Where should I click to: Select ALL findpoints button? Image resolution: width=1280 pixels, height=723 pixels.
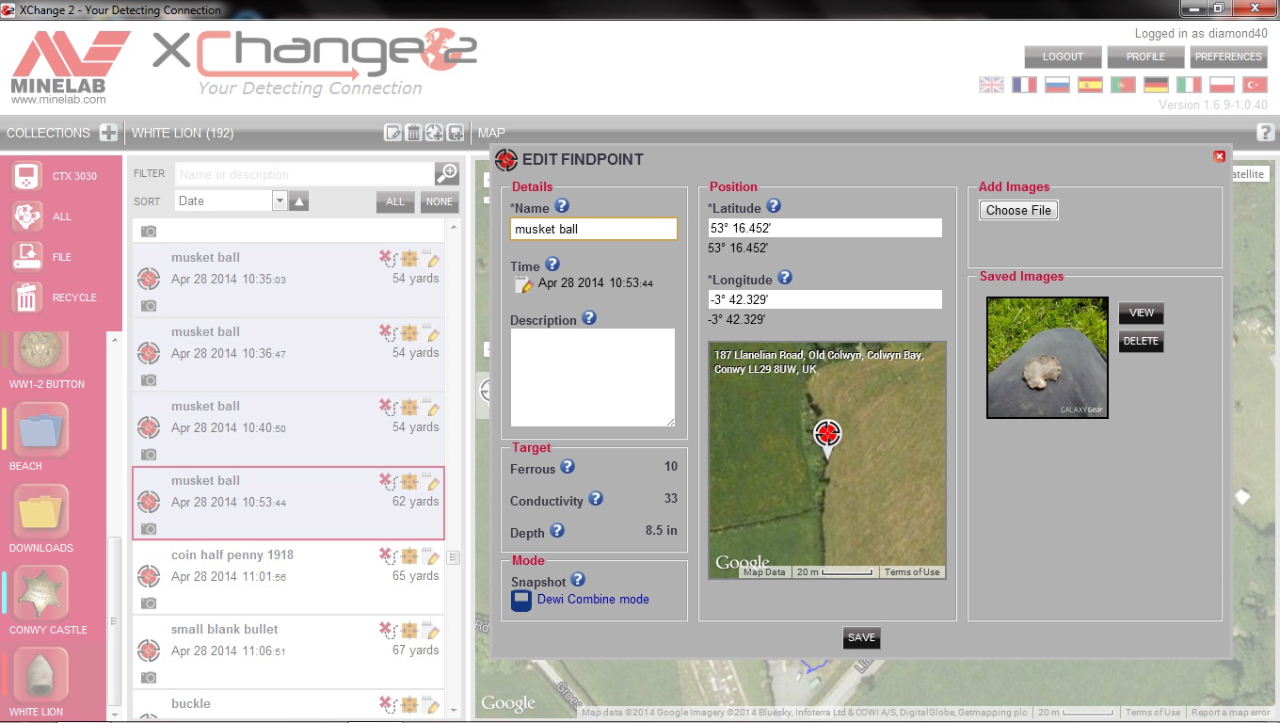[x=395, y=202]
